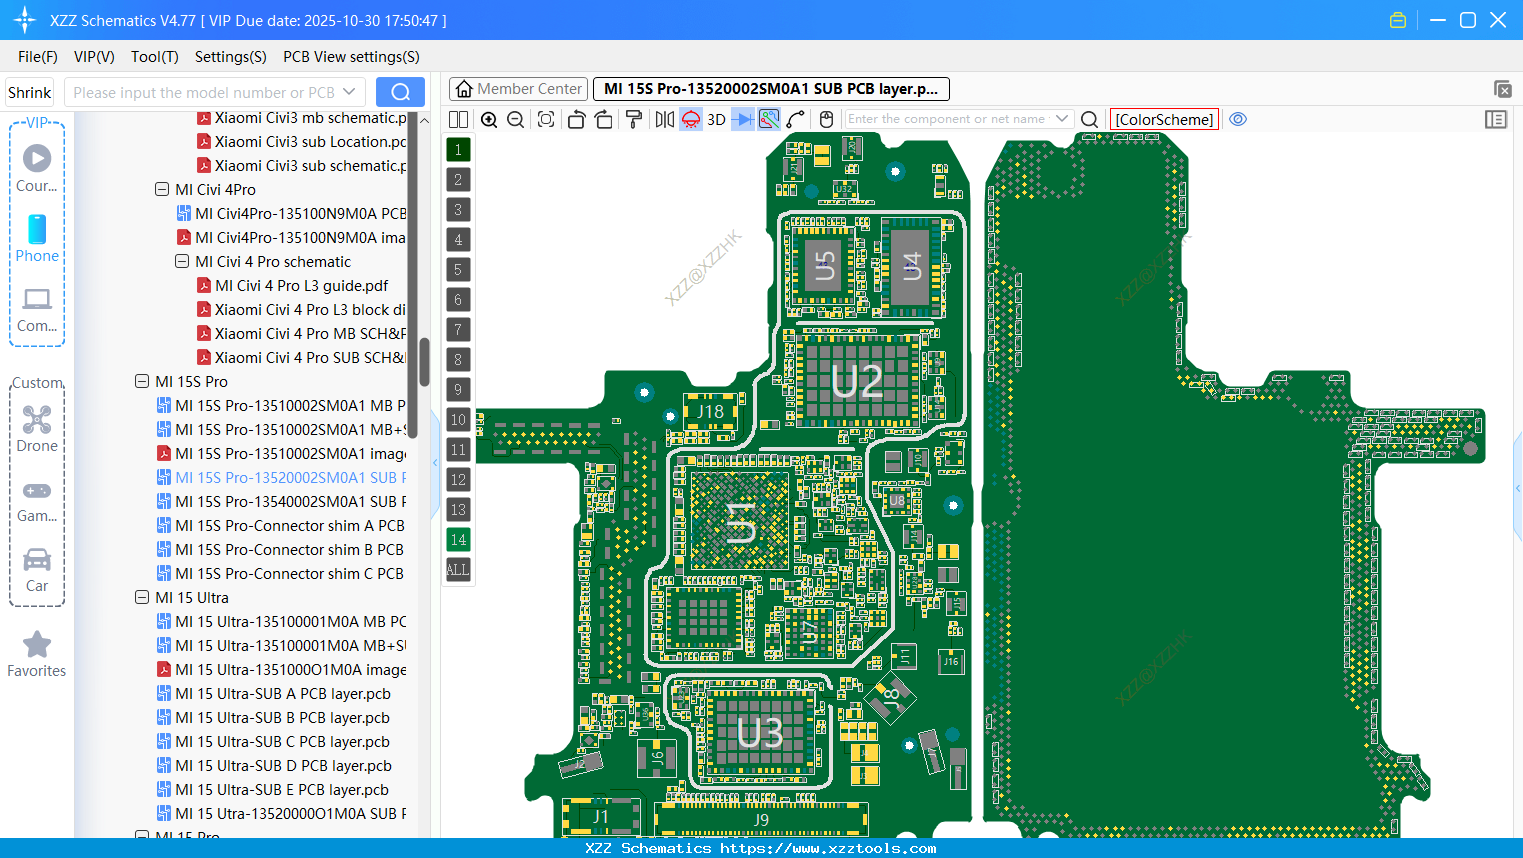Open the Member Center
This screenshot has width=1523, height=858.
point(518,88)
